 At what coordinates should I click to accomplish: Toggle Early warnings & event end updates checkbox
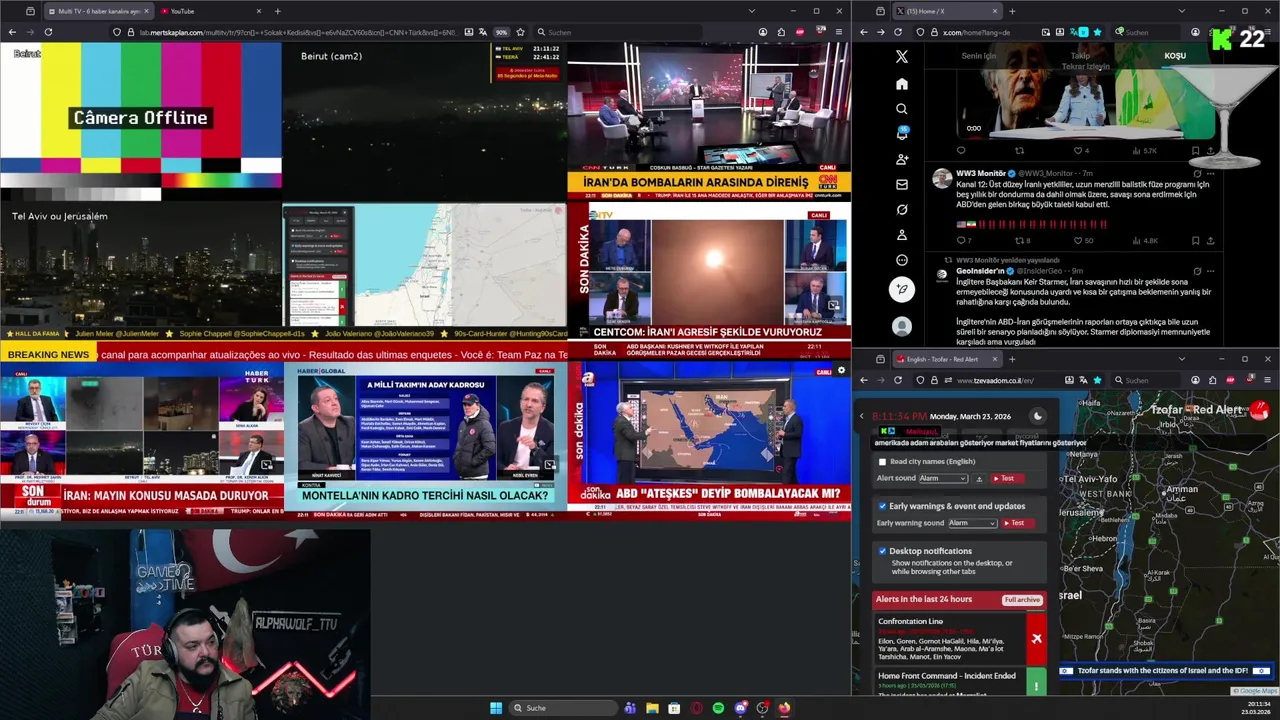[x=882, y=506]
